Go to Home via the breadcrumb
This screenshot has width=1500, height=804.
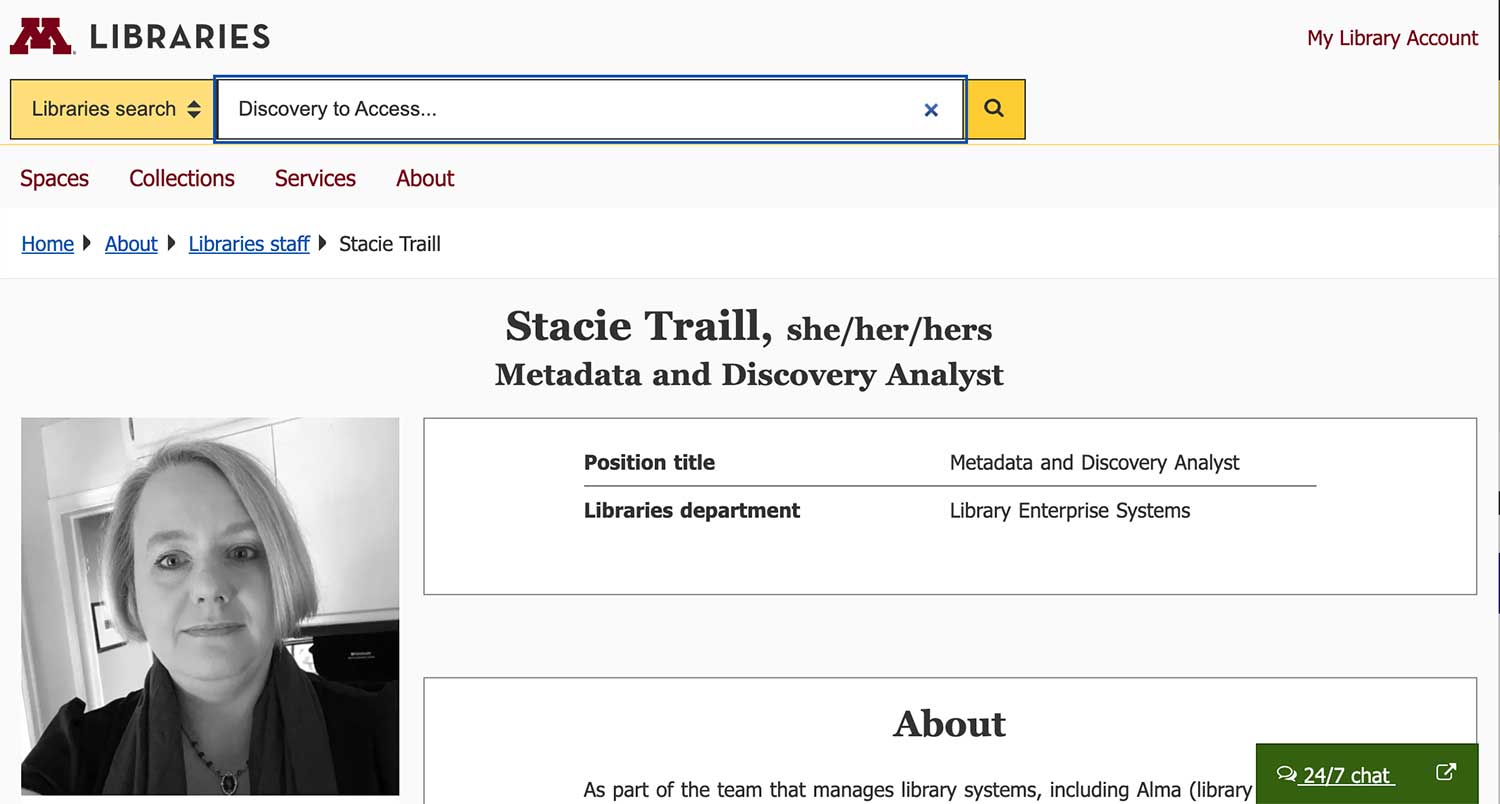click(x=47, y=243)
